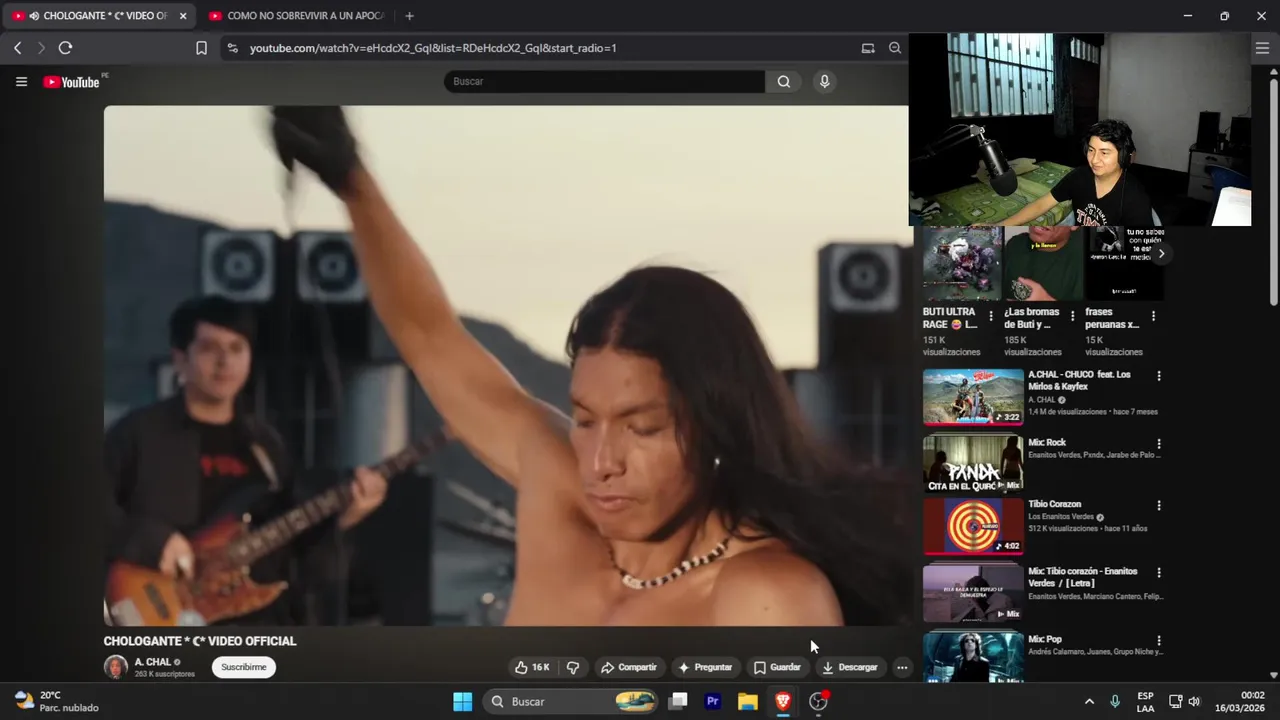Viewport: 1280px width, 720px height.
Task: Open the YouTube hamburger guide menu
Action: [x=21, y=82]
